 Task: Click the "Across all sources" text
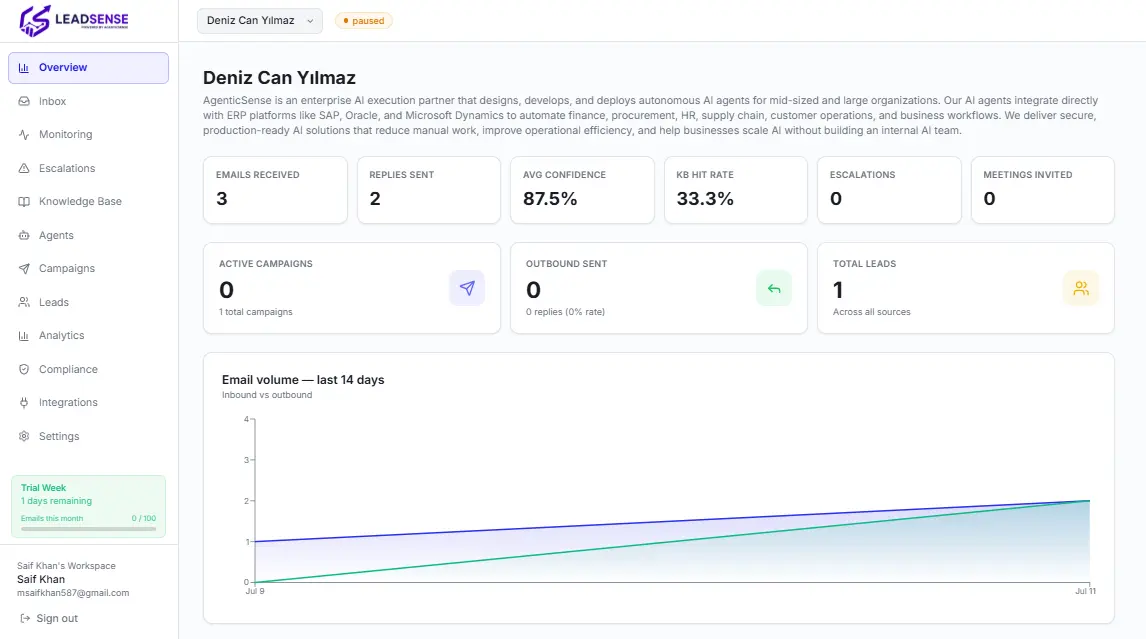[x=872, y=311]
